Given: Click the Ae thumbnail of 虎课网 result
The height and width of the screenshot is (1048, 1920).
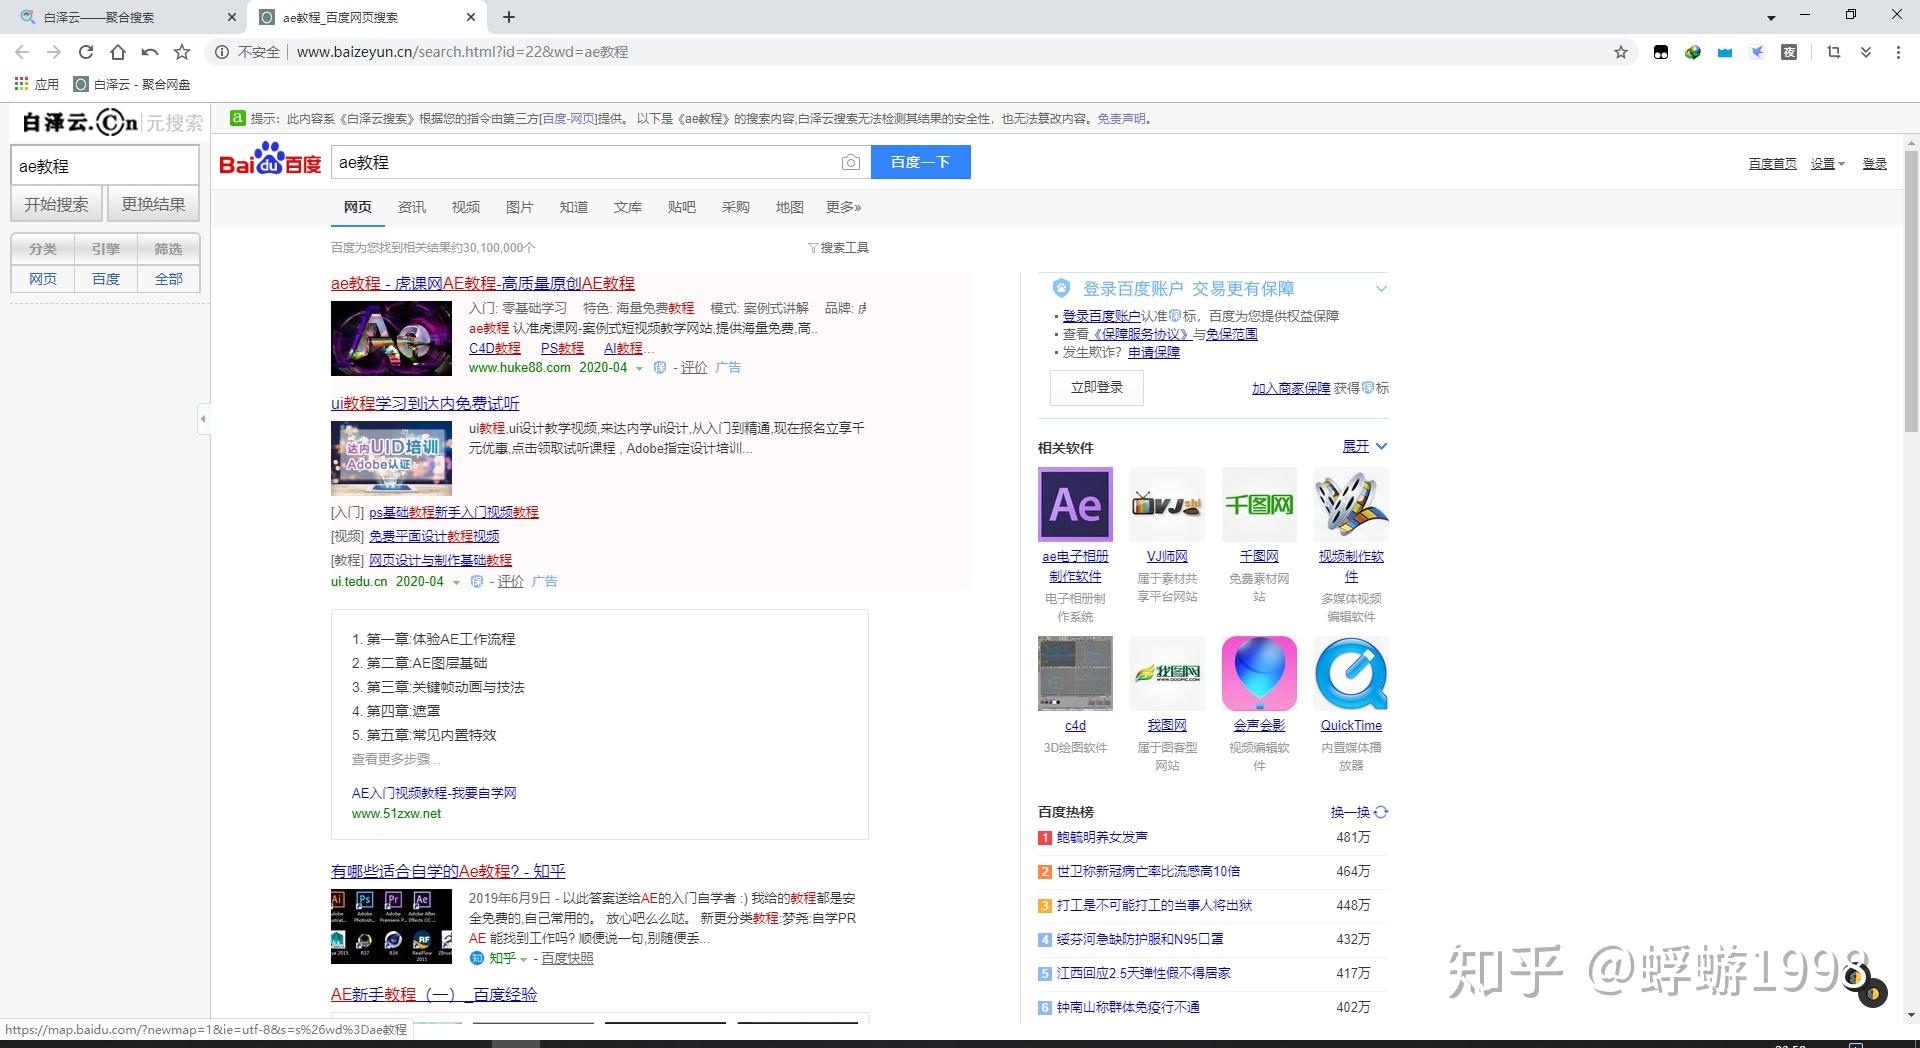Looking at the screenshot, I should 391,338.
